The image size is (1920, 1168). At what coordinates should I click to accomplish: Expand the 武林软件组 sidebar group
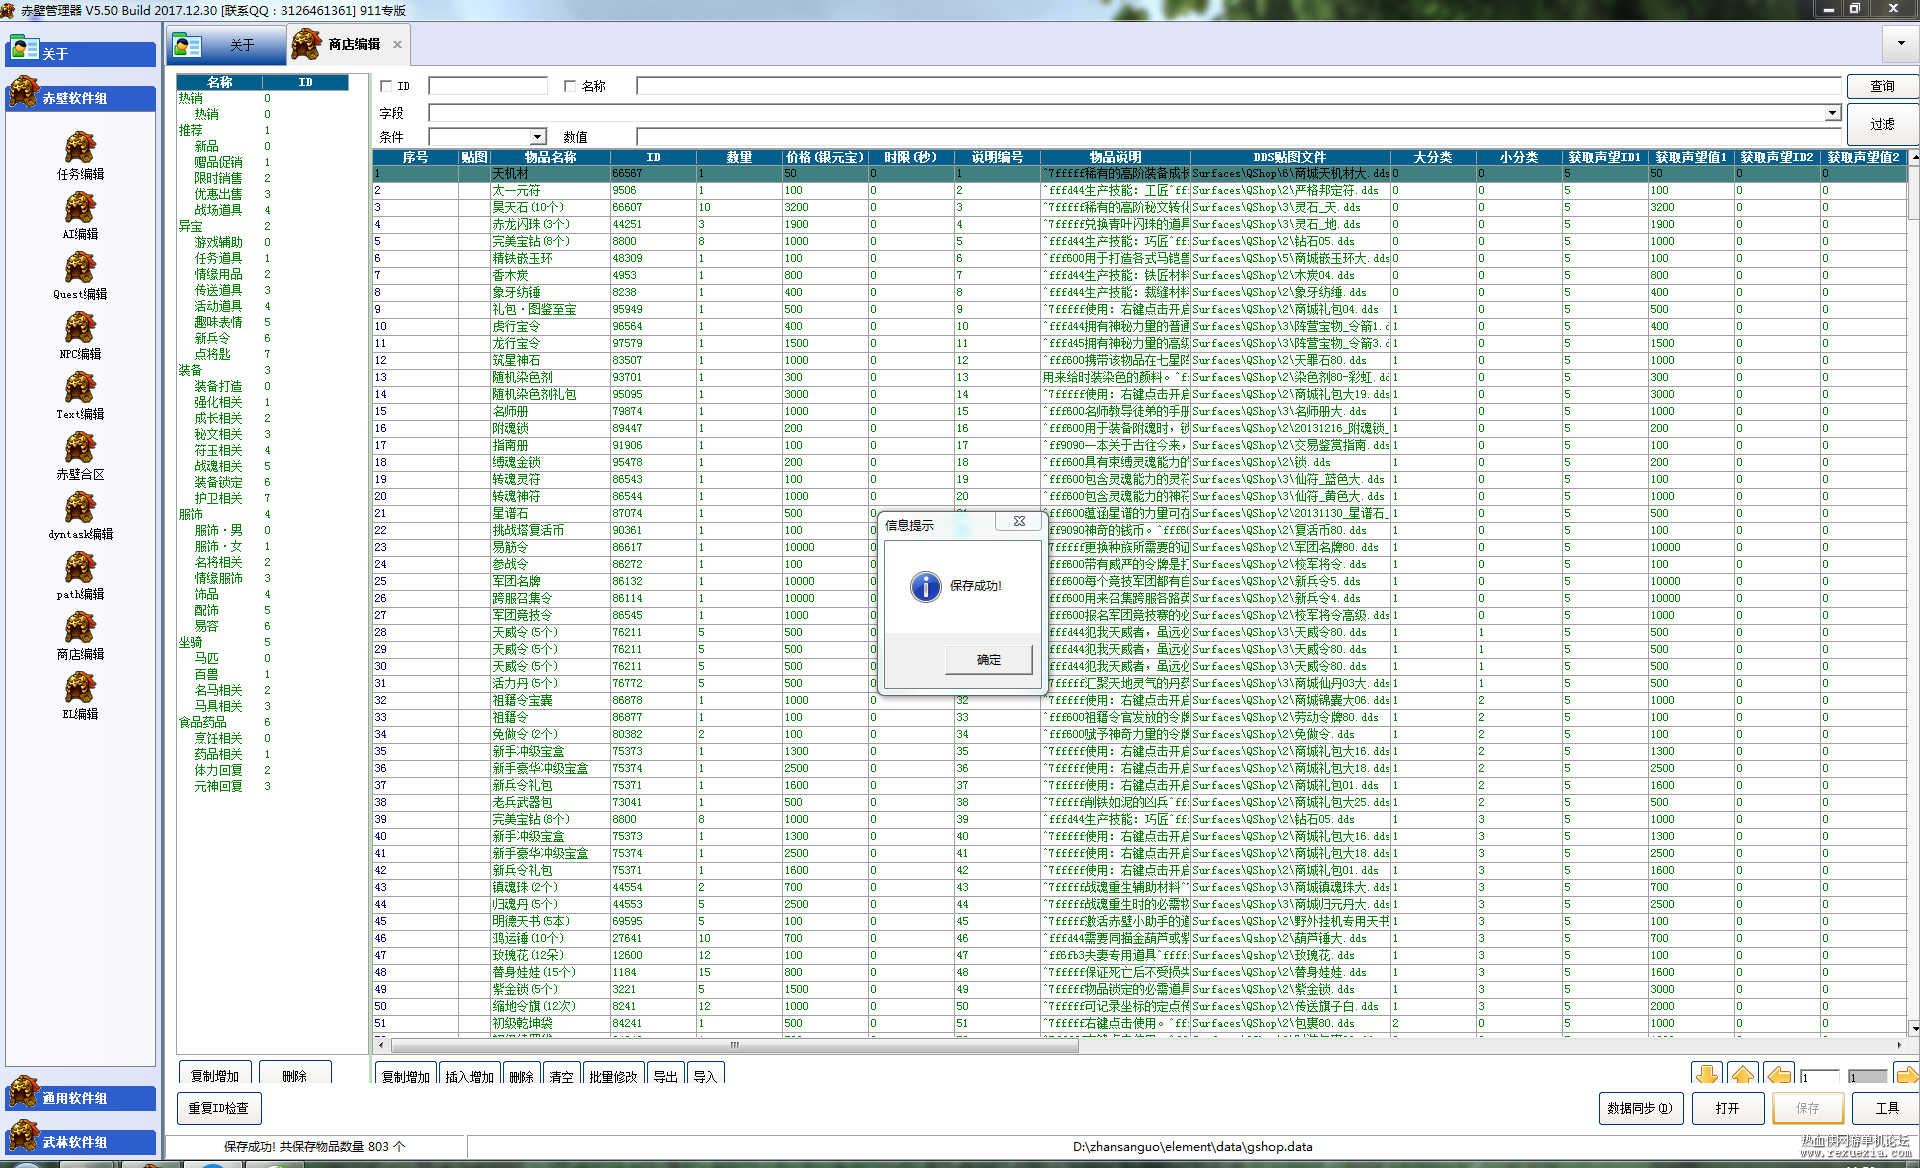click(81, 1141)
